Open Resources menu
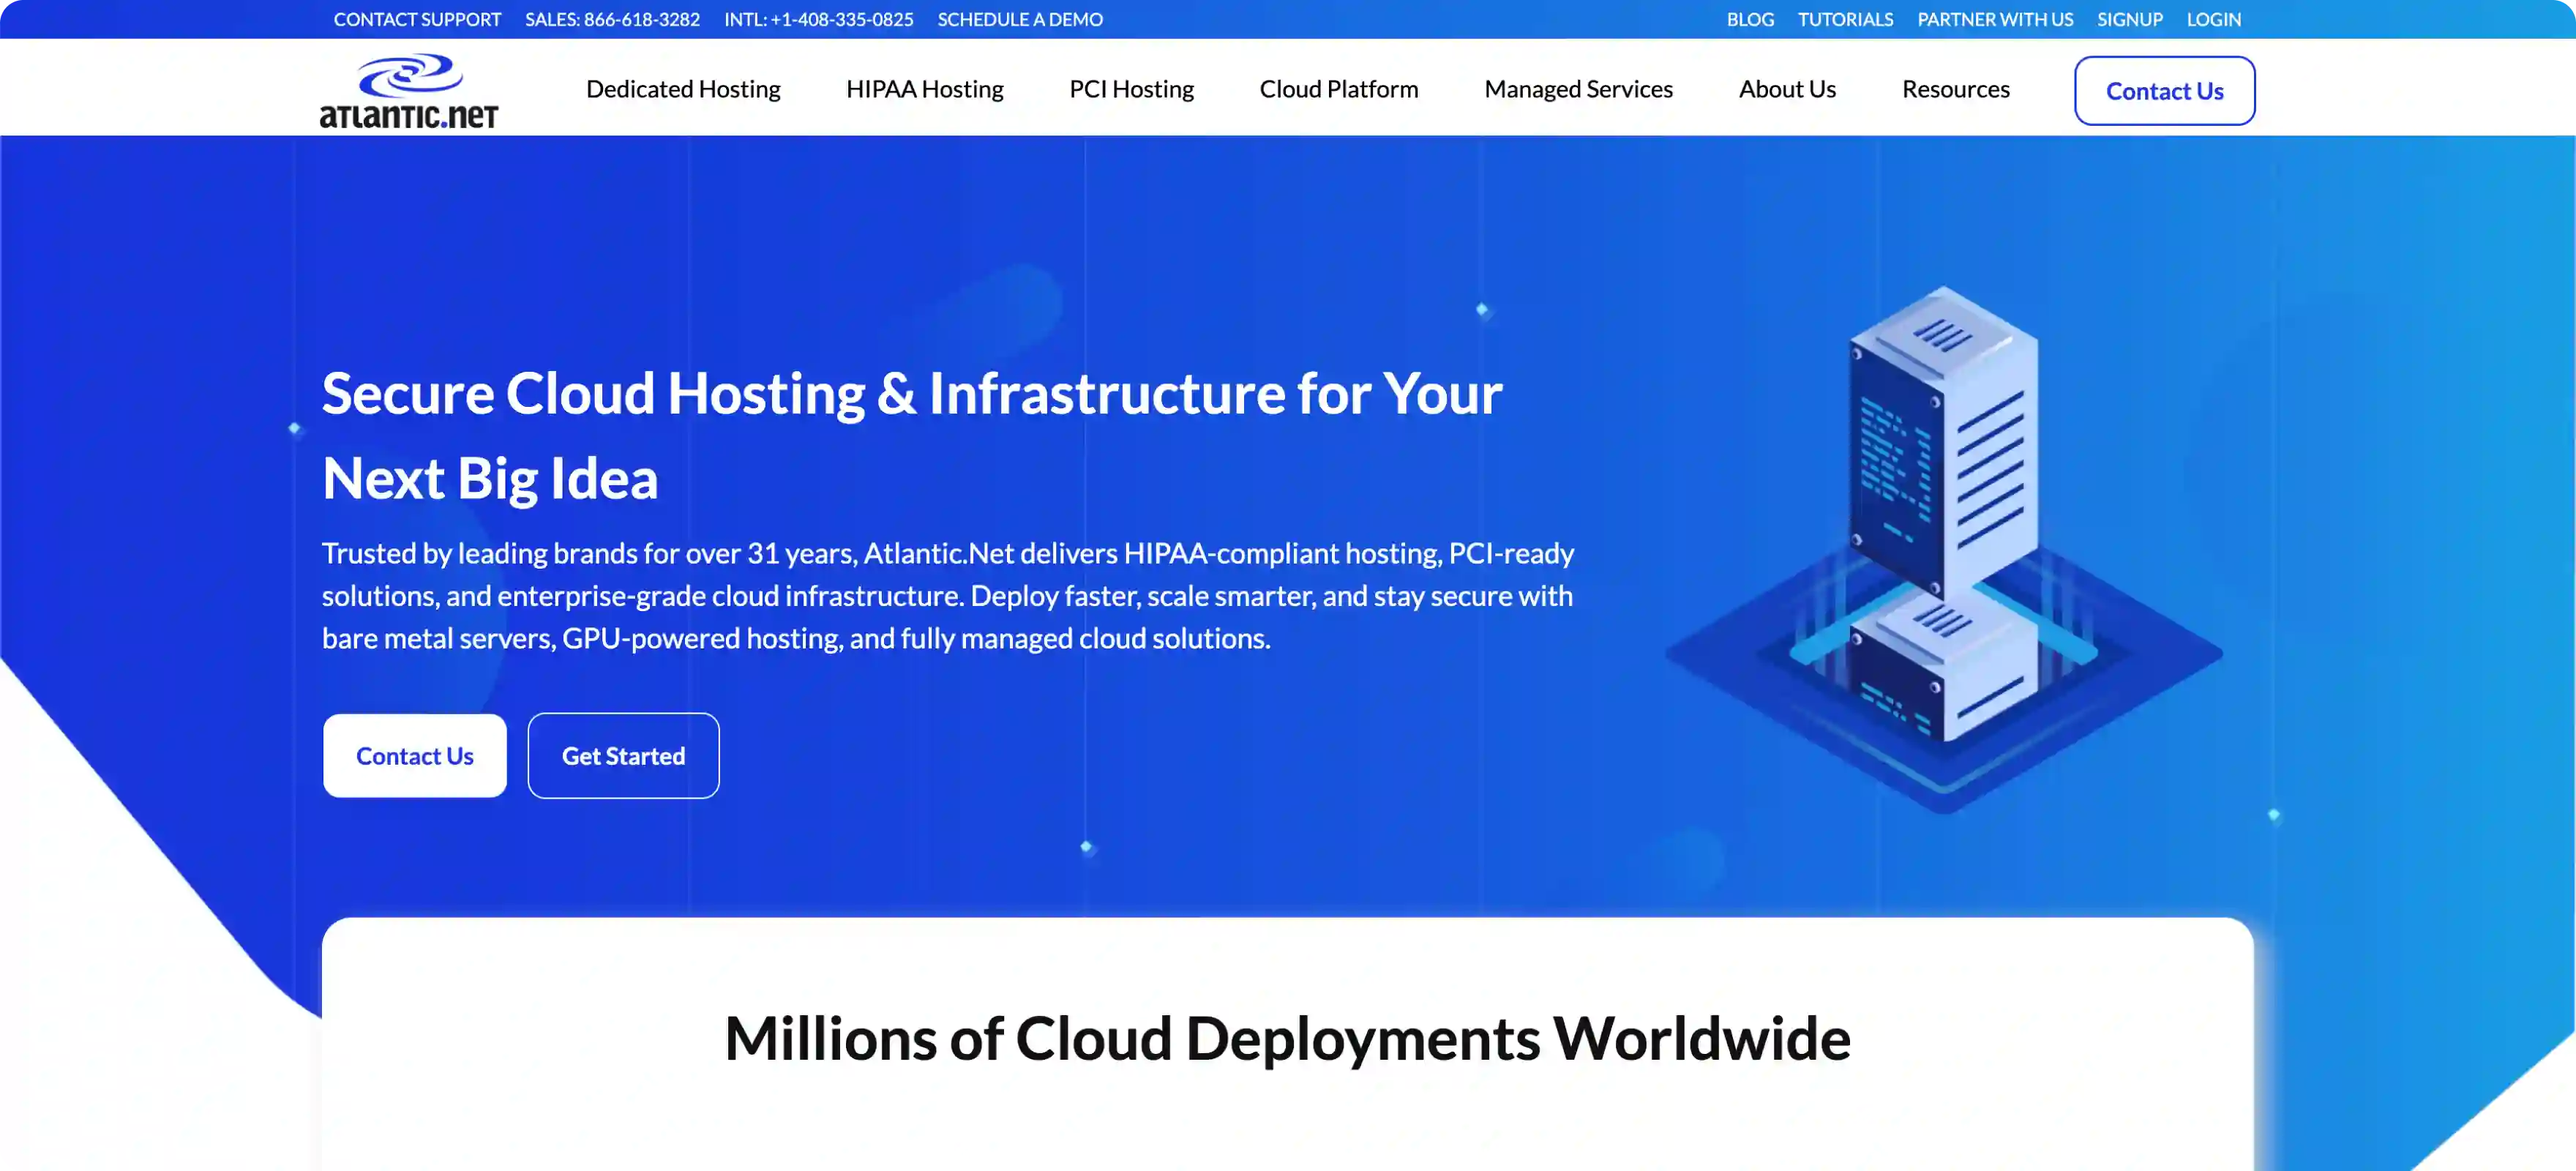 (x=1955, y=89)
